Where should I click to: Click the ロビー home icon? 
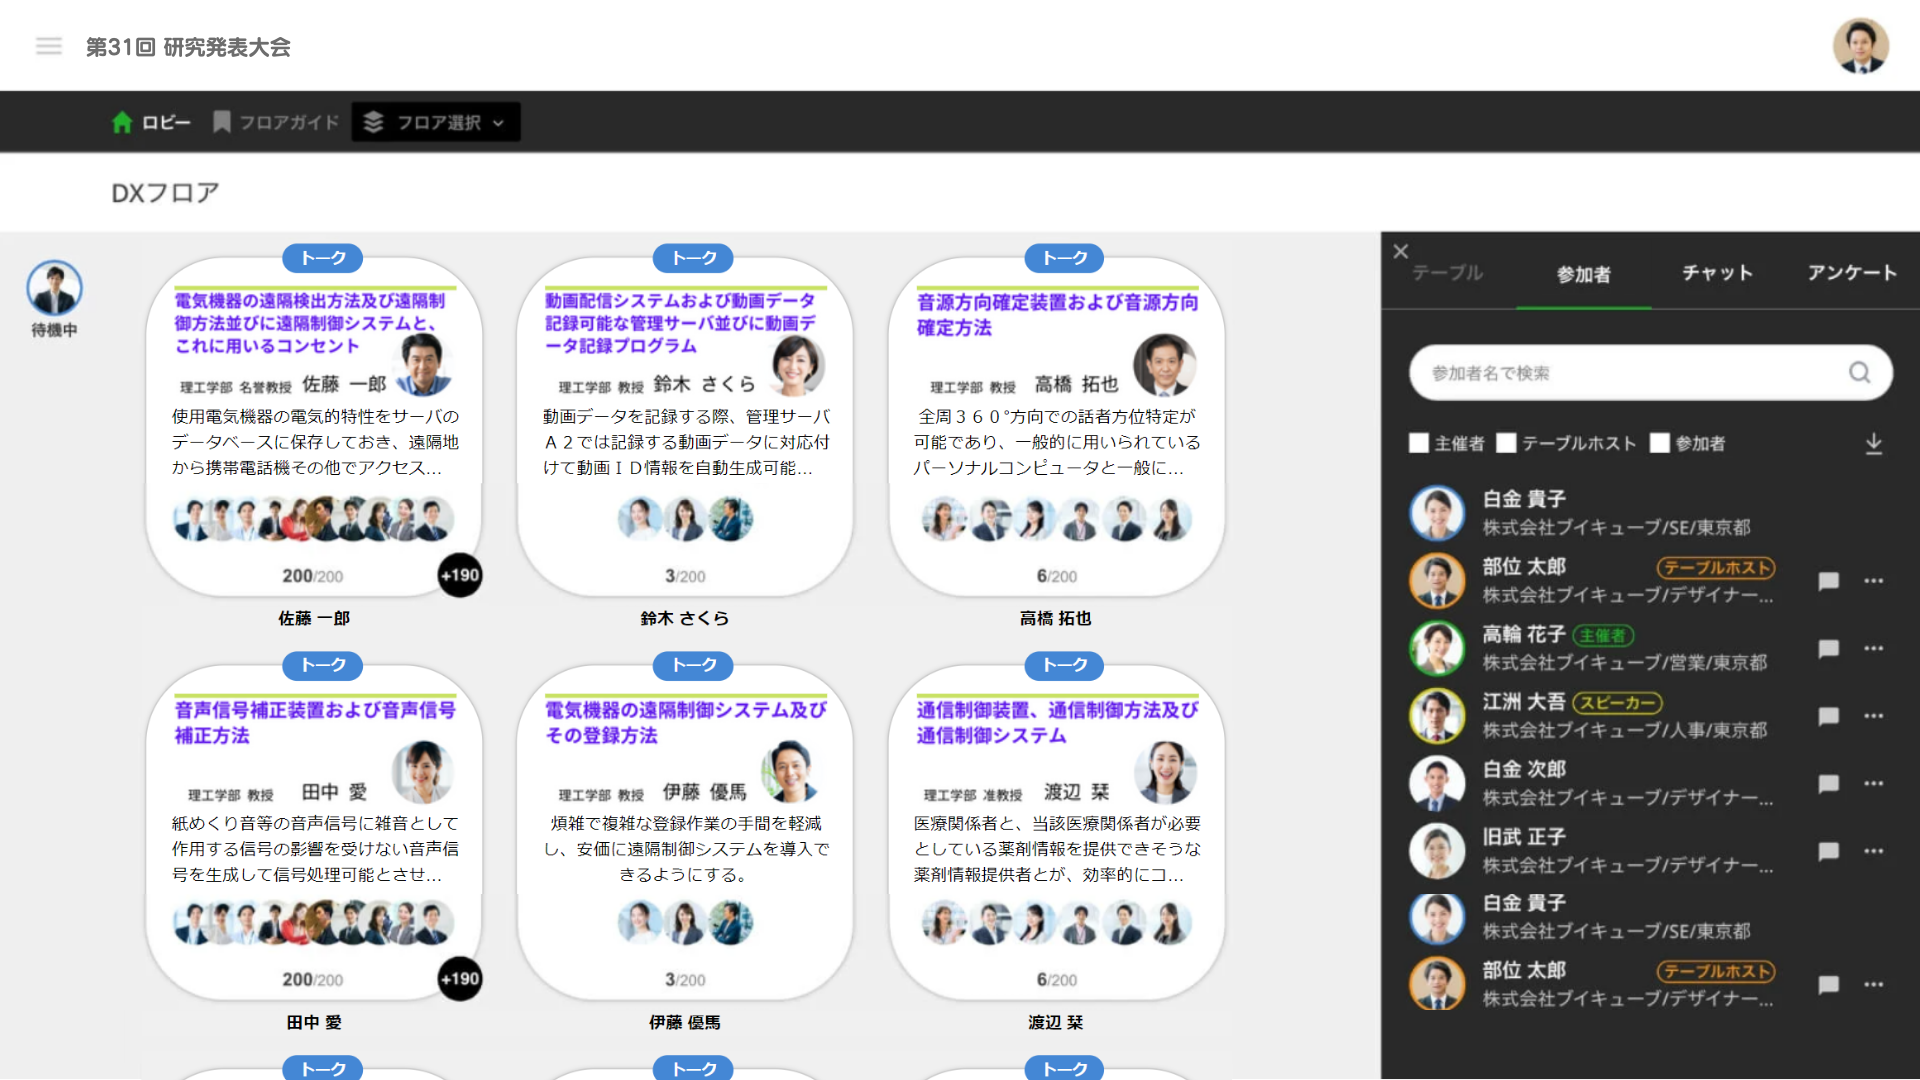tap(121, 121)
